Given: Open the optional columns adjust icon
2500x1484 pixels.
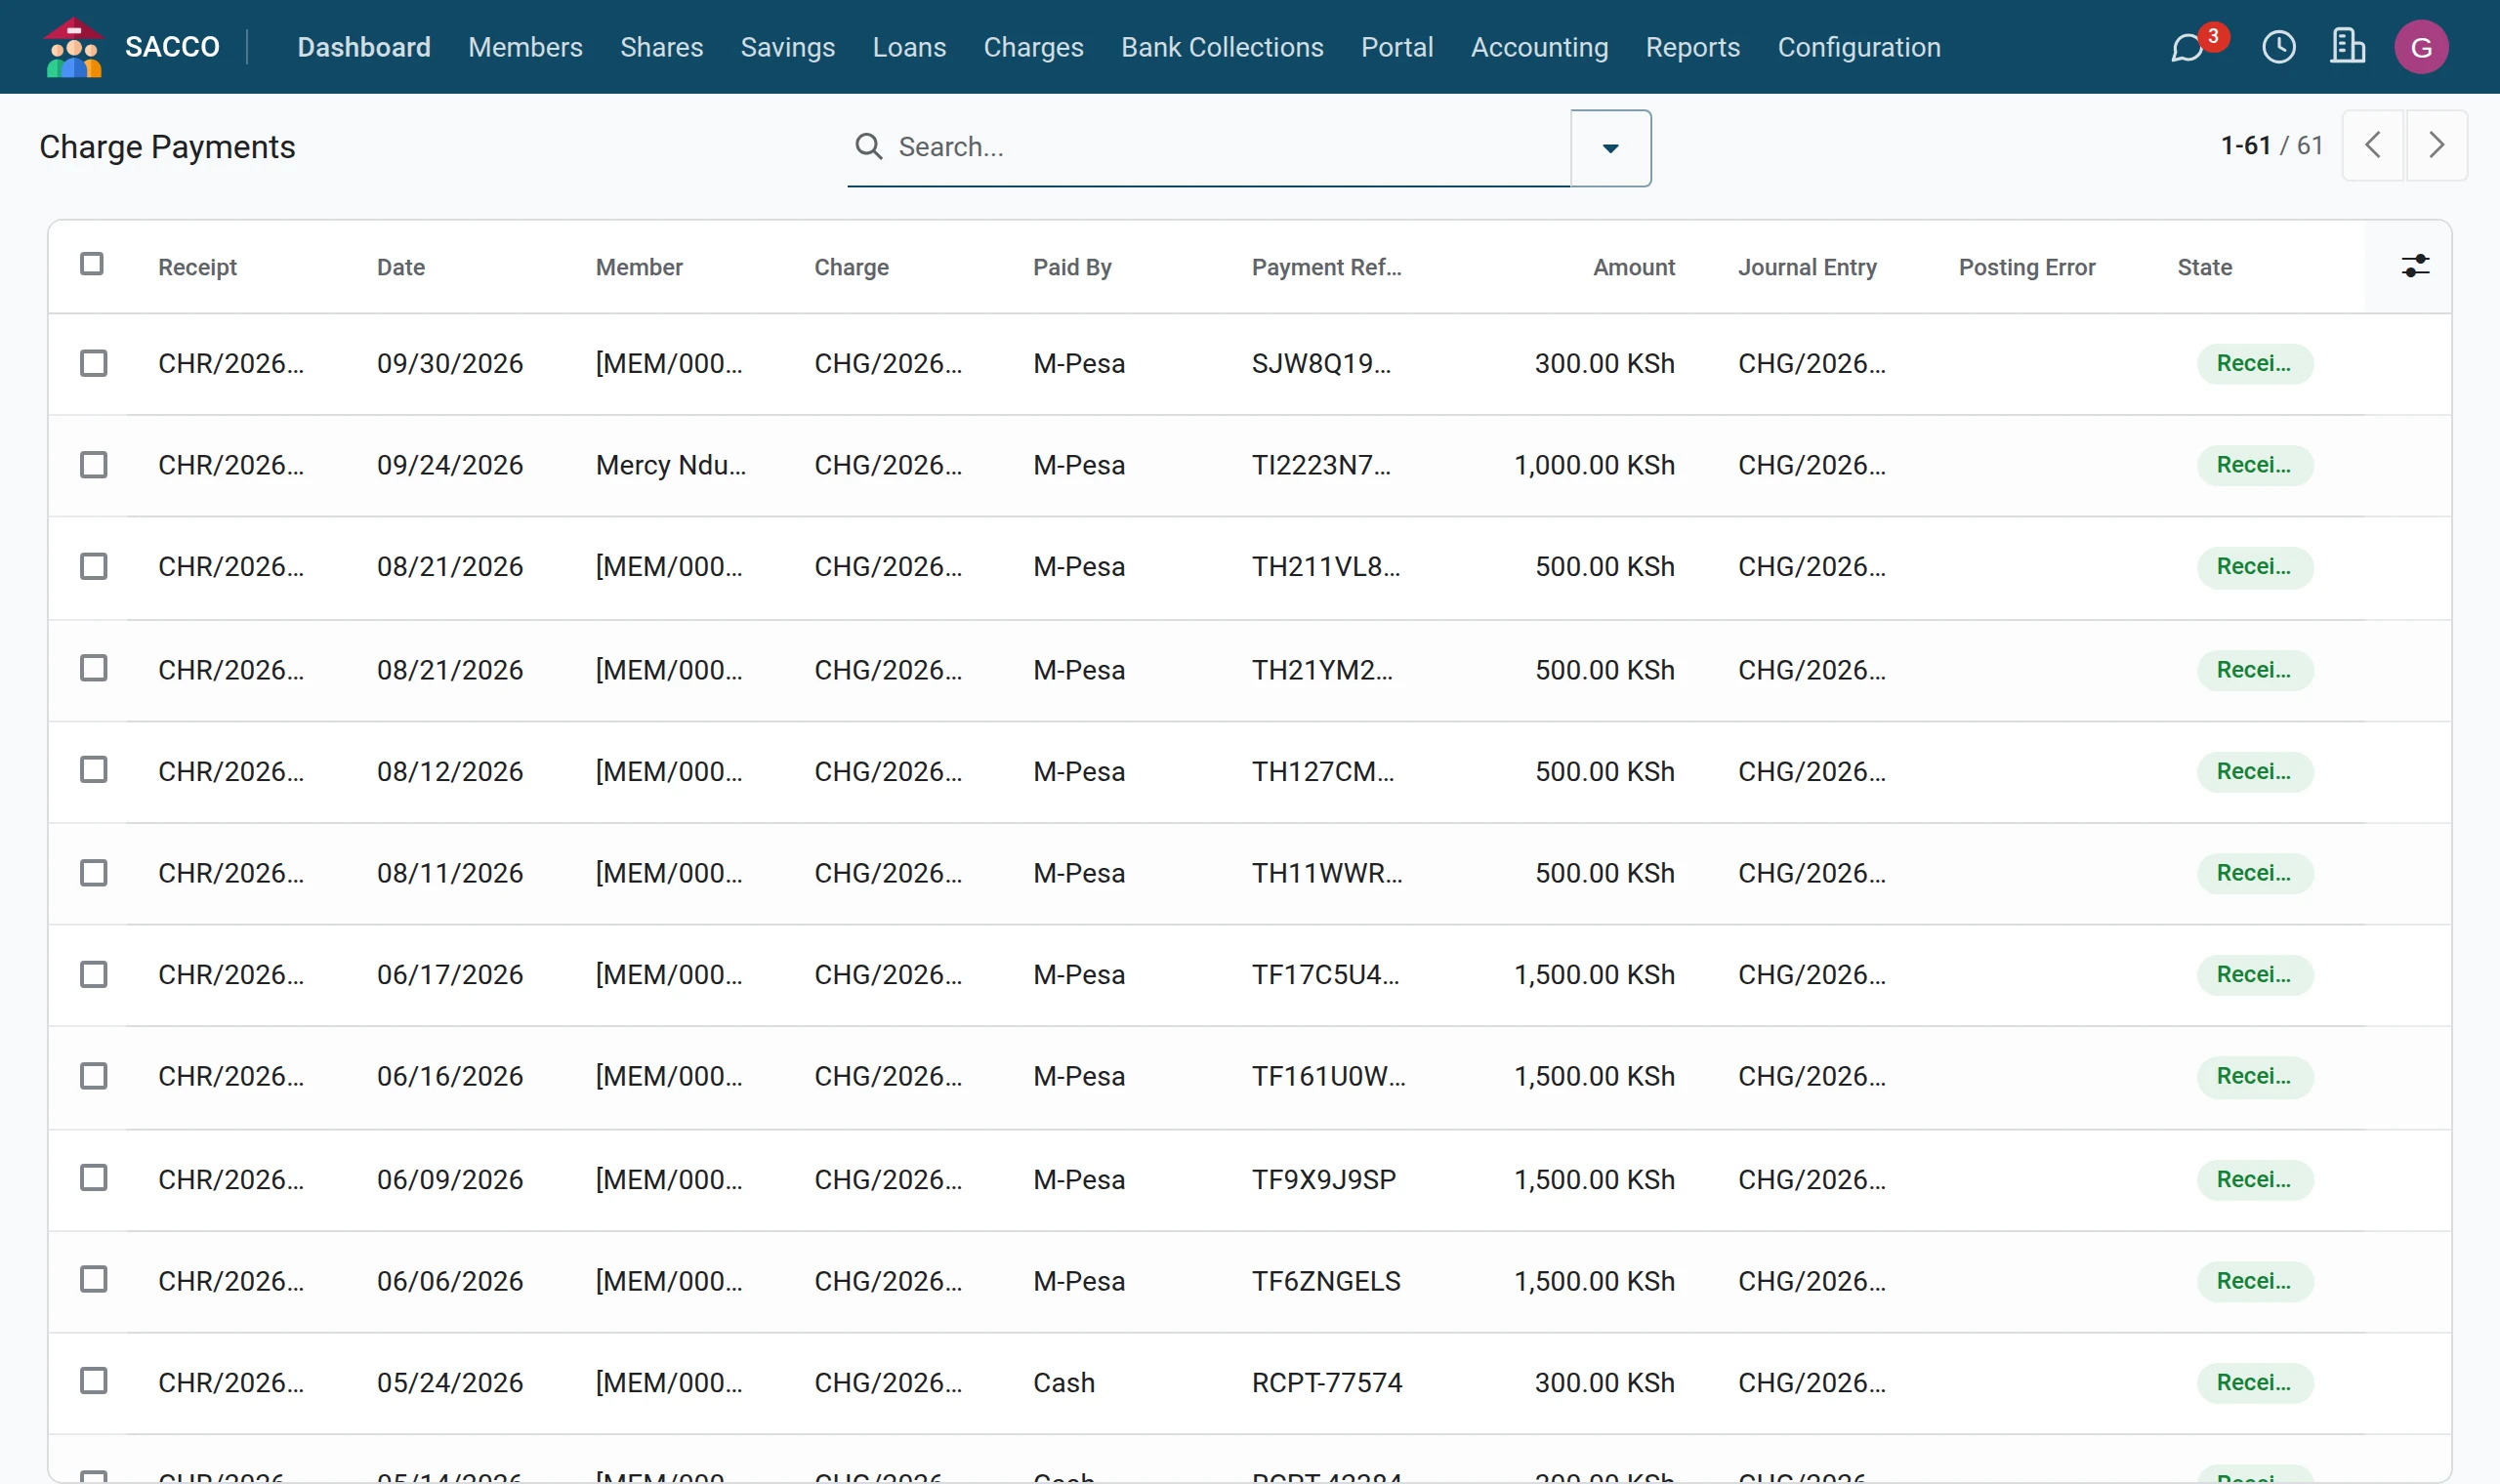Looking at the screenshot, I should click(2415, 266).
